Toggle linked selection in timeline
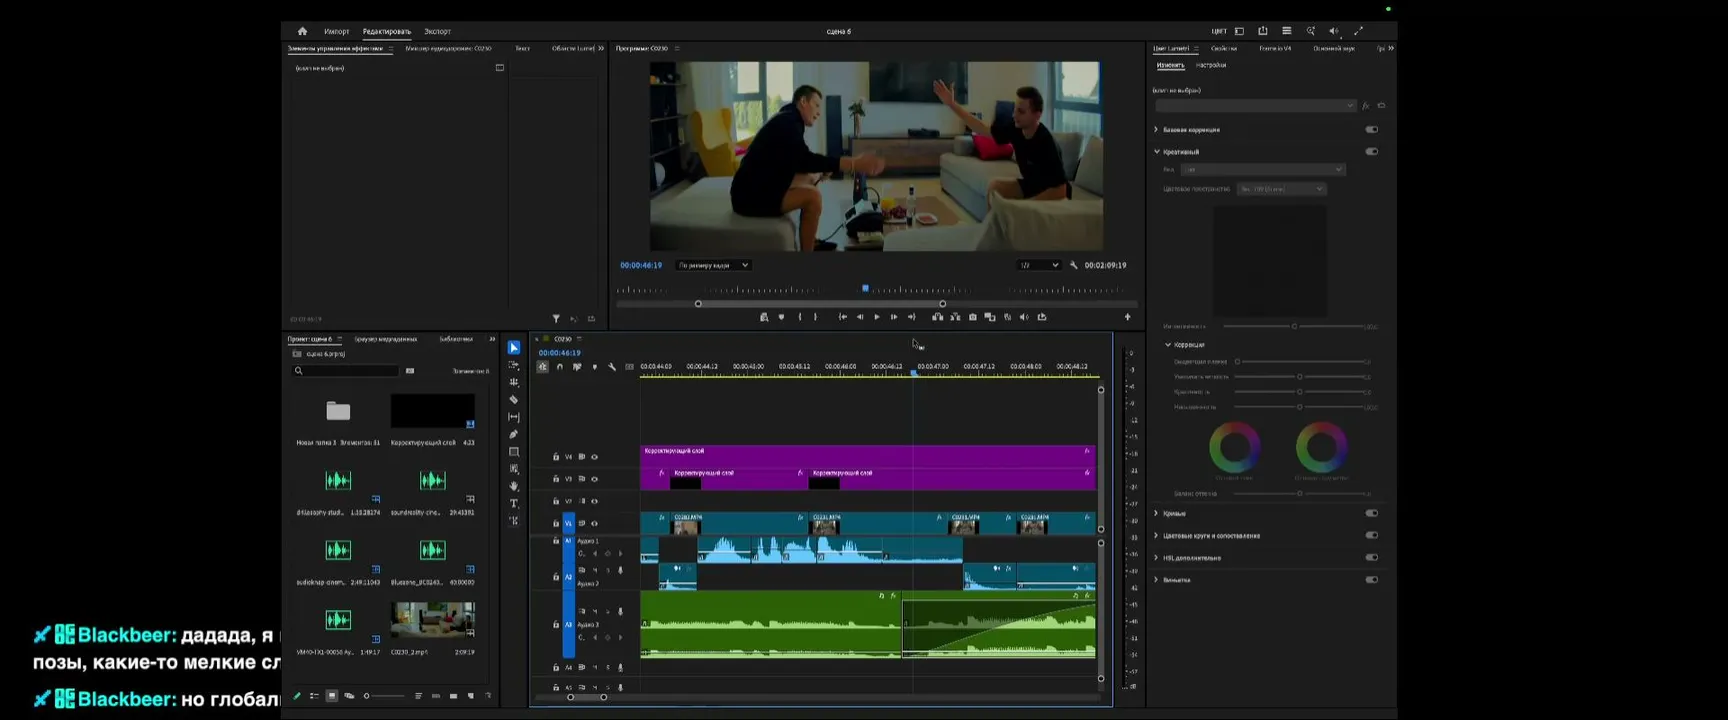Screen dimensions: 1728x720 pyautogui.click(x=577, y=367)
